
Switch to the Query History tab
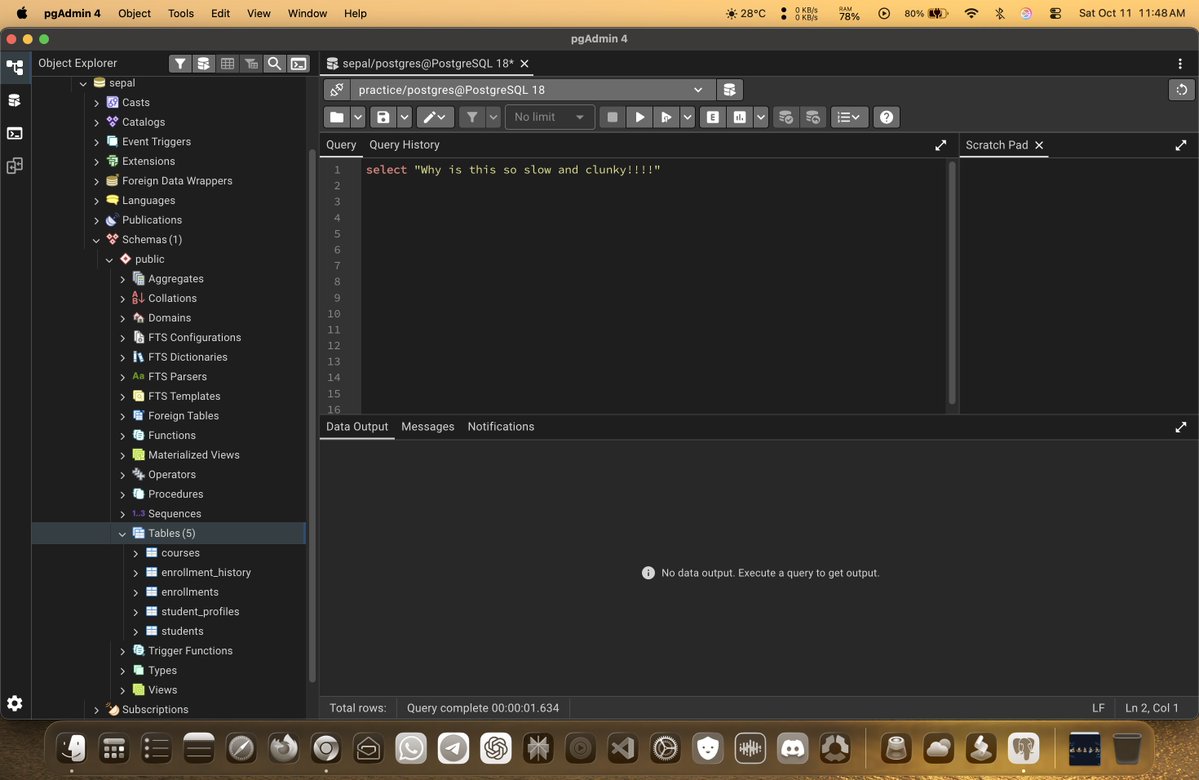[405, 145]
